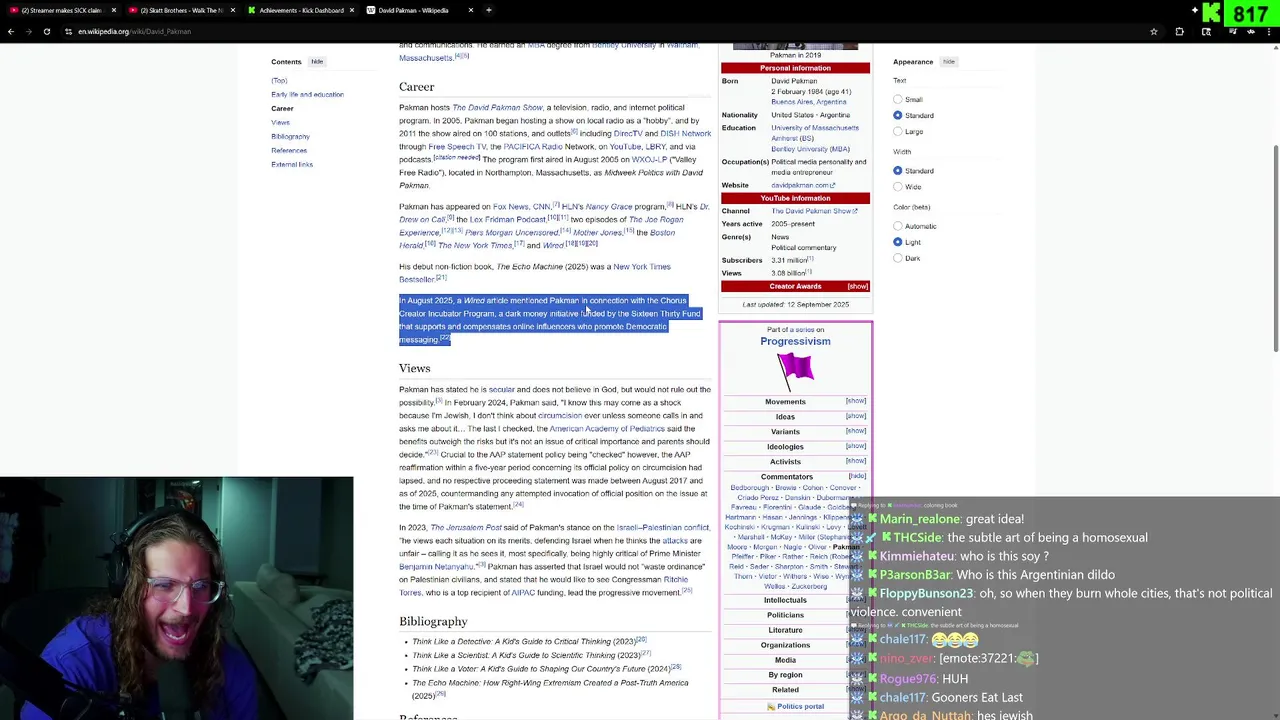This screenshot has width=1280, height=720.
Task: Click the streamer webcam overlay
Action: pos(176,598)
